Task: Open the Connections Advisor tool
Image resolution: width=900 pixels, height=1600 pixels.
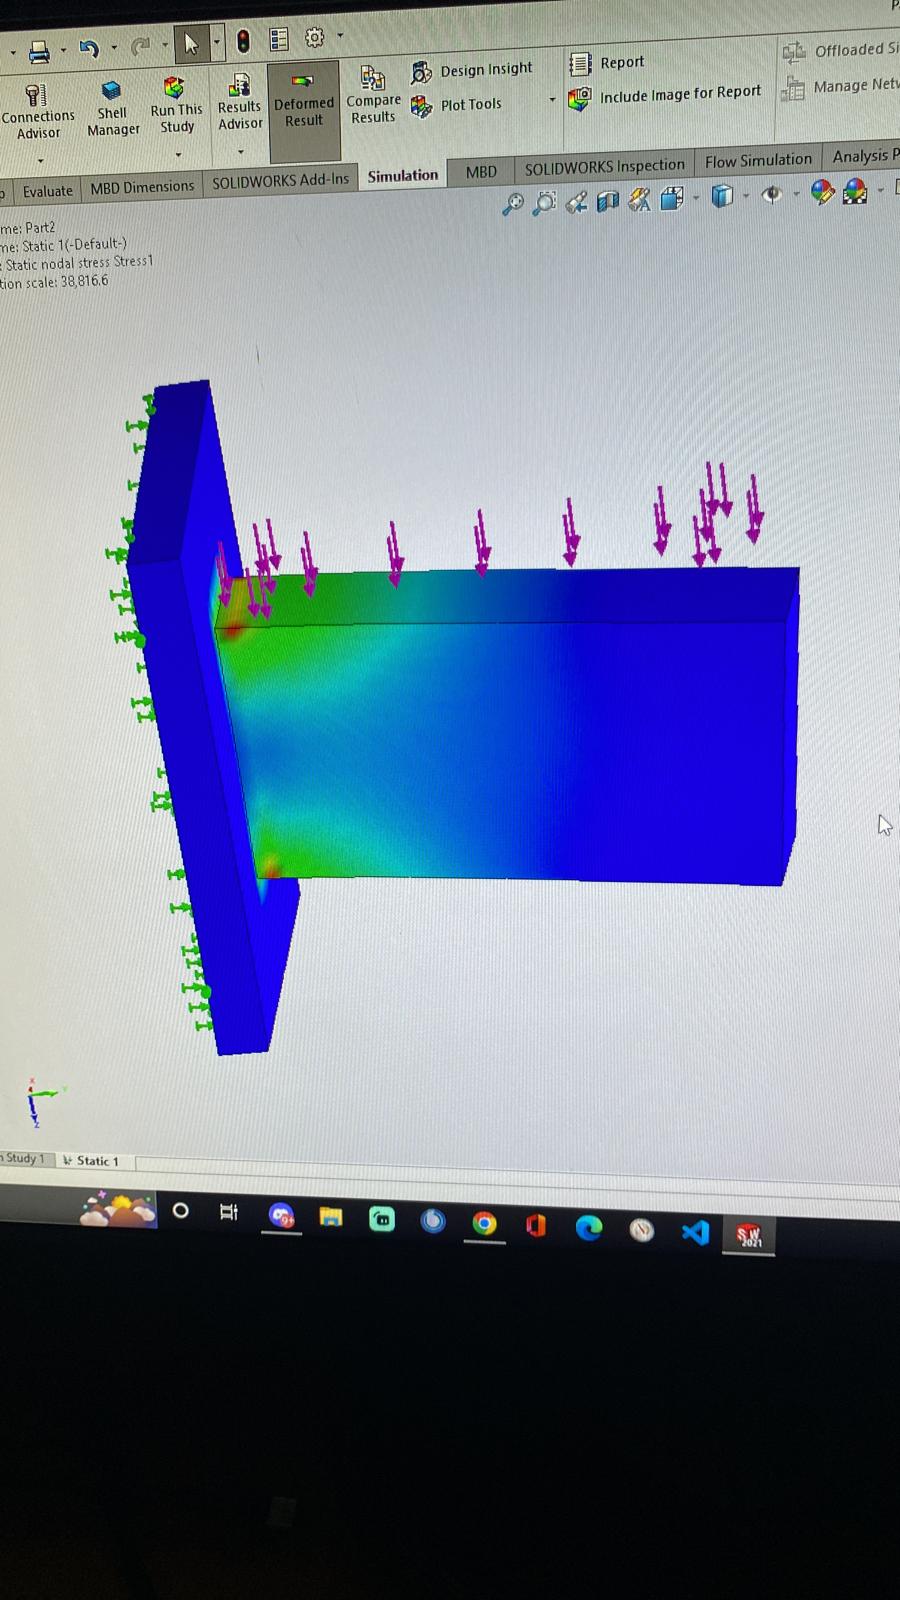Action: coord(37,111)
